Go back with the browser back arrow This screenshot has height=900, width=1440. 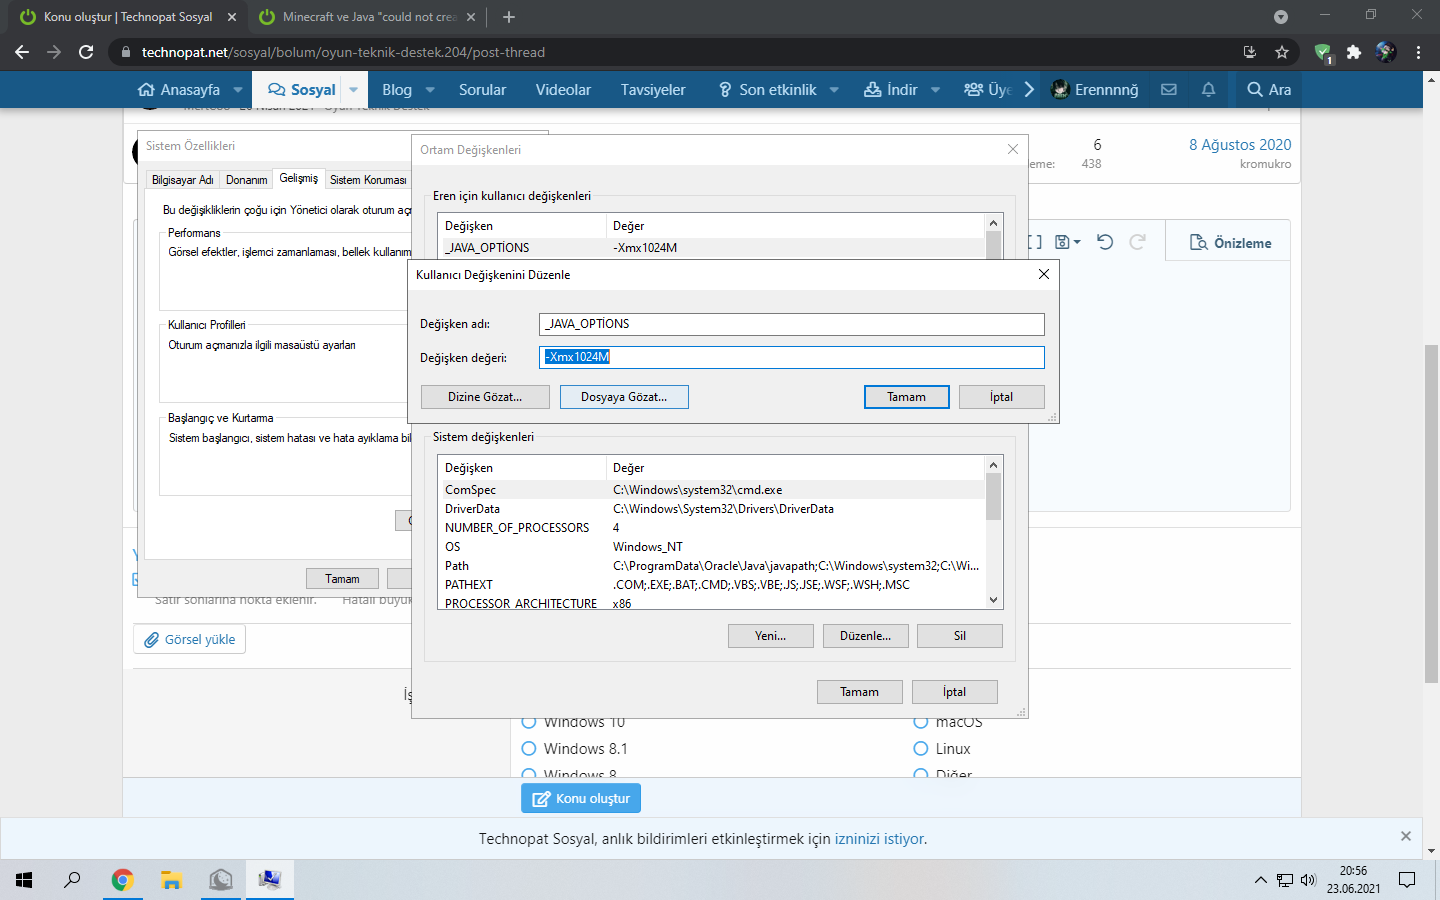(x=22, y=52)
